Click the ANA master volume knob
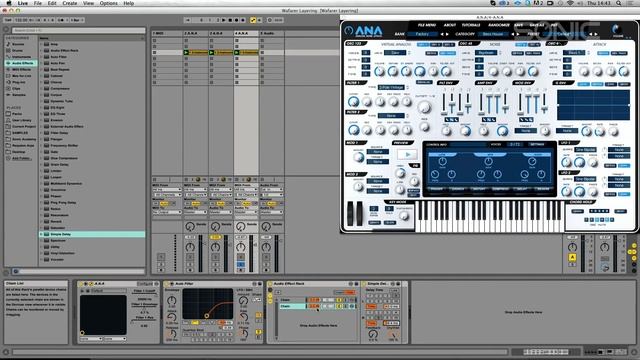Viewport: 640px width, 360px height. (617, 29)
